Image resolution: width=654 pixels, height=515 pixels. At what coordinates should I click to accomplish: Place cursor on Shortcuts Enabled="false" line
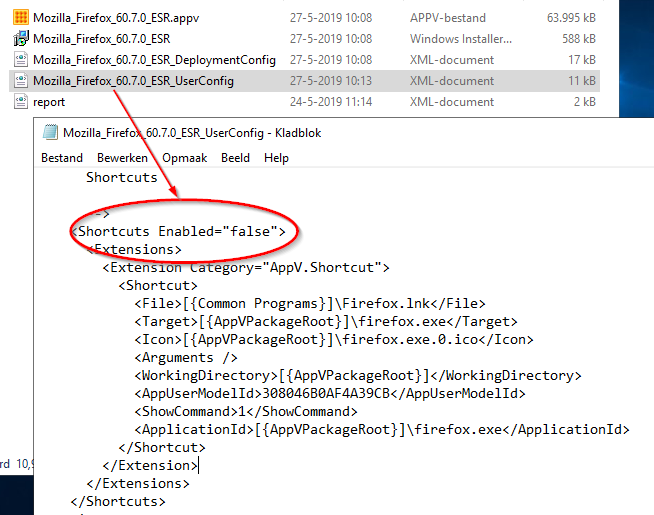[x=180, y=231]
